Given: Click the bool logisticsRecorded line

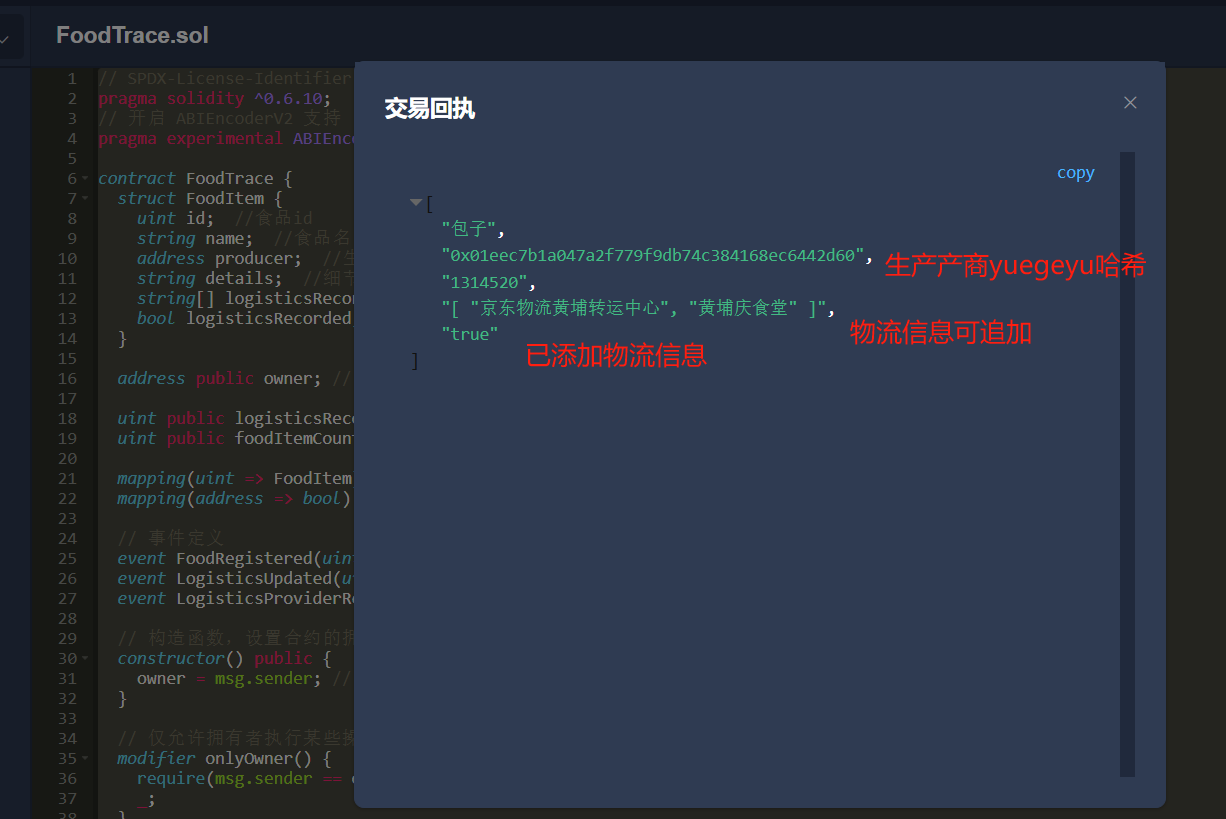Looking at the screenshot, I should tap(245, 318).
